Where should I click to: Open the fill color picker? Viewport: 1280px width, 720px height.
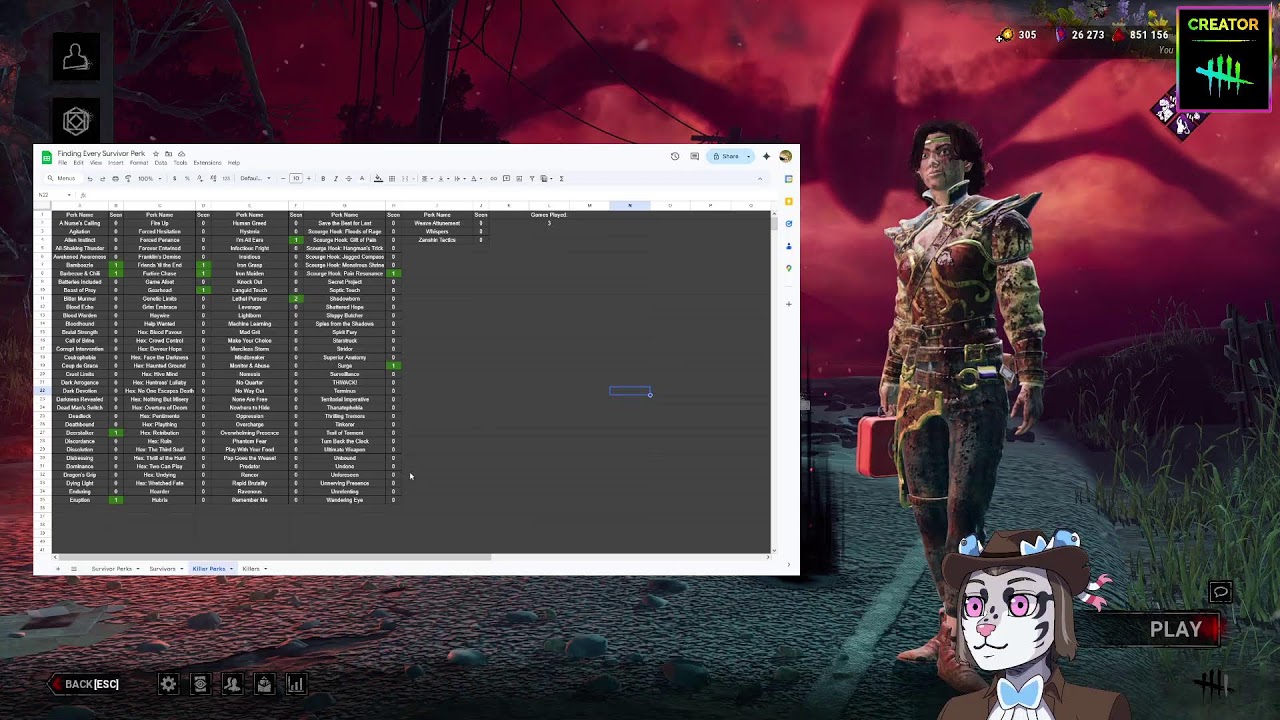[378, 178]
